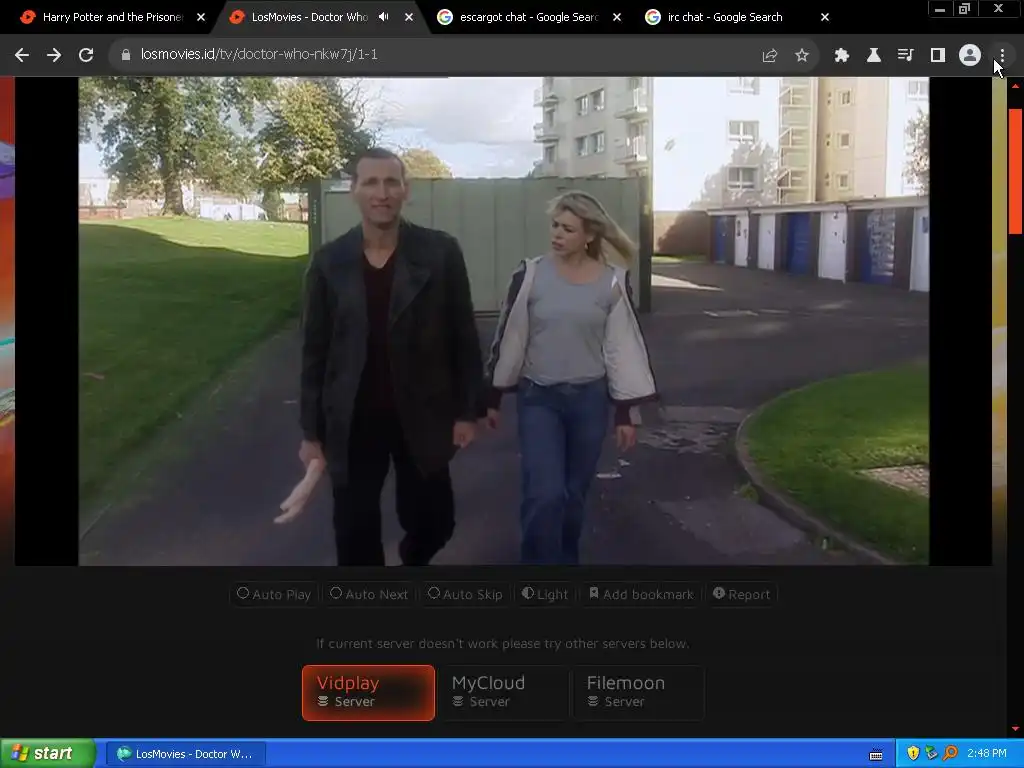
Task: Click the video player to pause playback
Action: click(504, 321)
